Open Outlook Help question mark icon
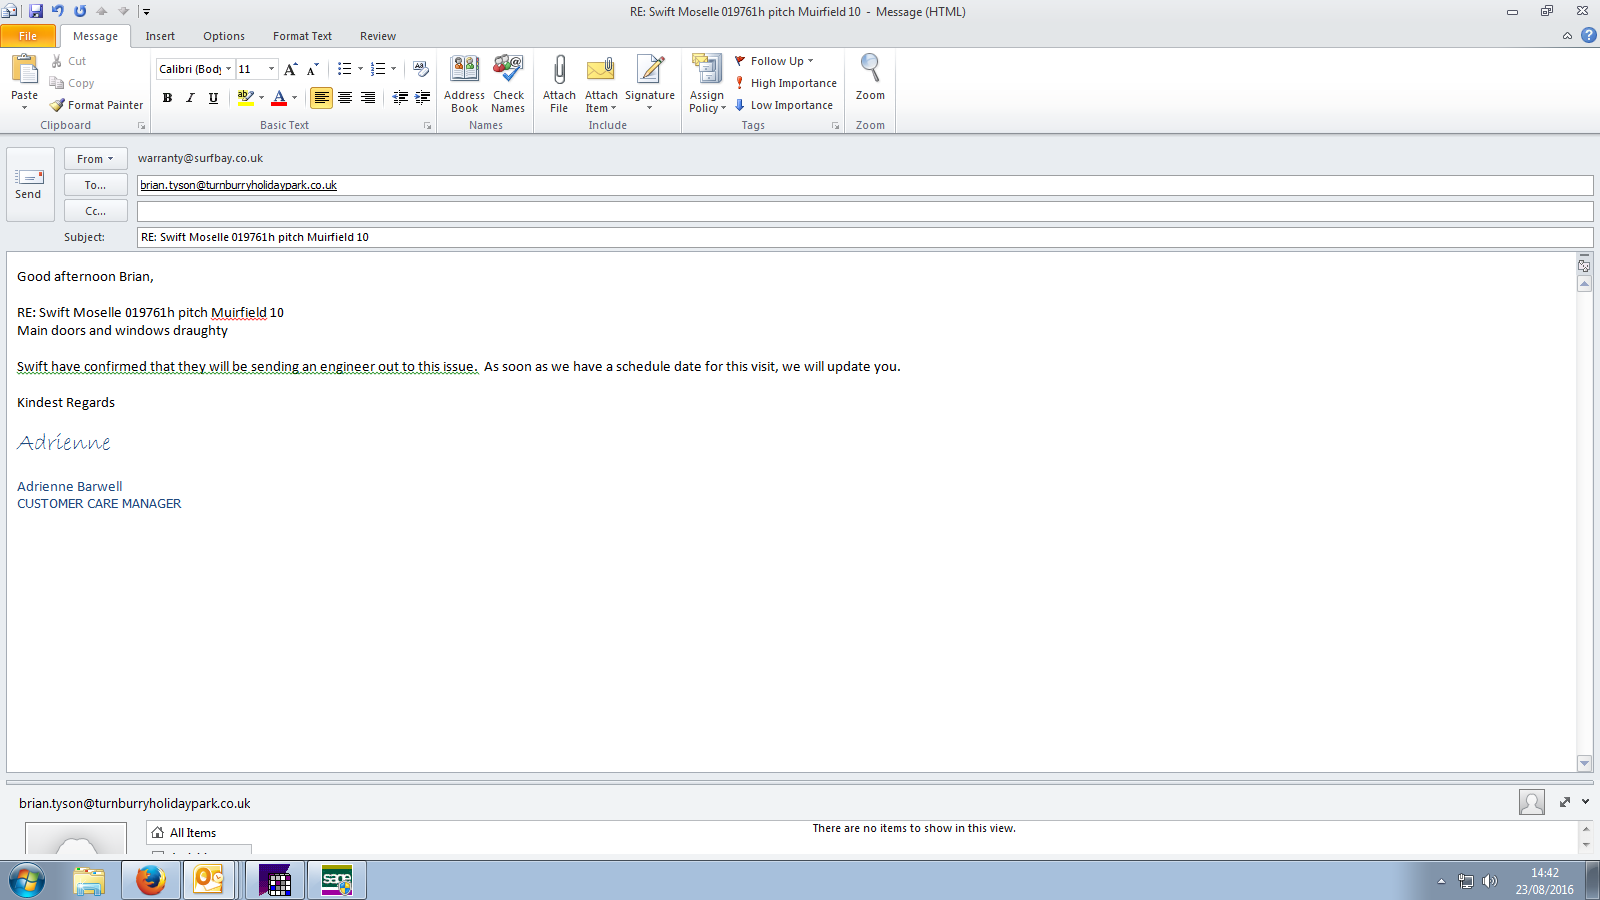1600x900 pixels. pos(1588,35)
